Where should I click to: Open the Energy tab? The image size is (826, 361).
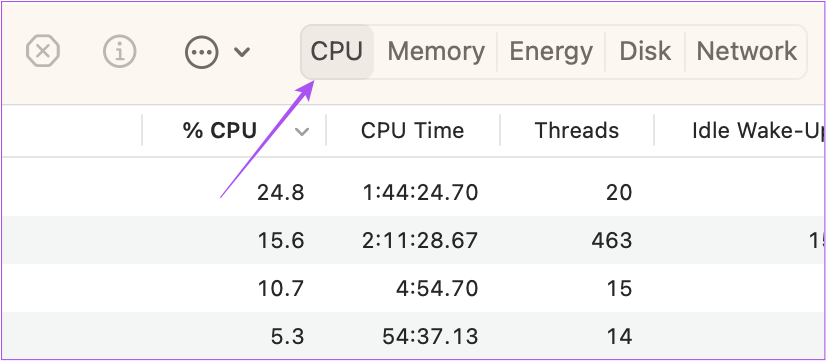[551, 52]
